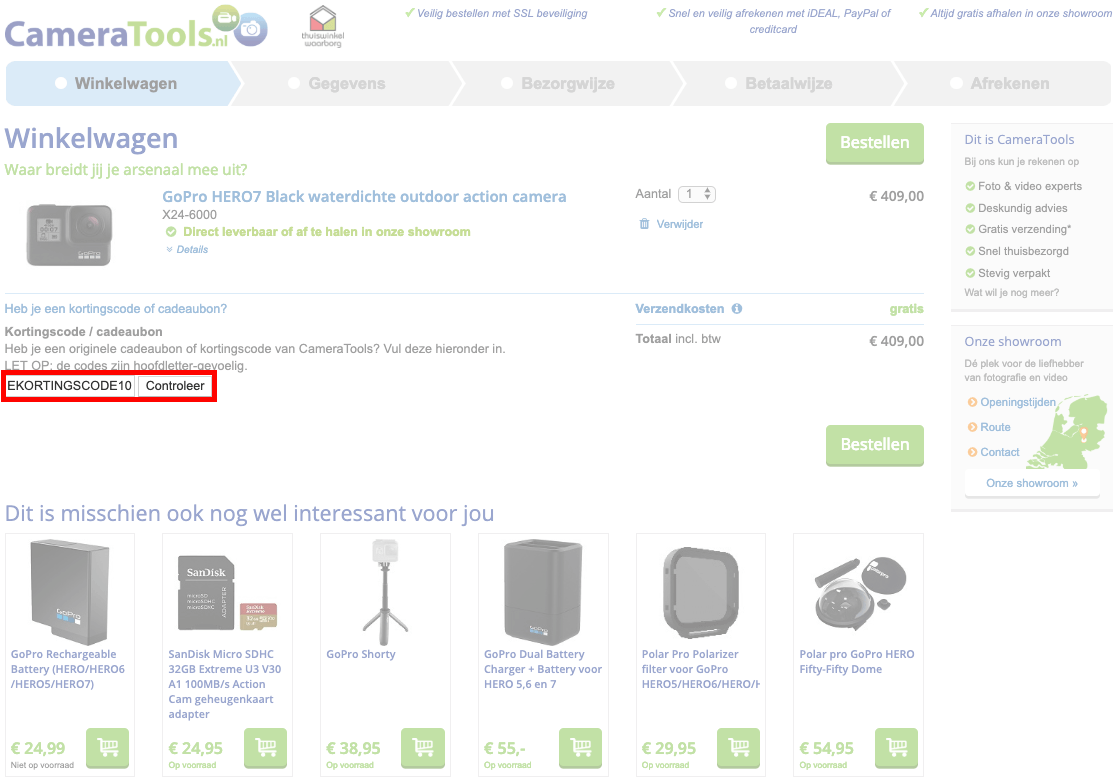The height and width of the screenshot is (783, 1118).
Task: Click 'Wat wil je nog meer?' text
Action: (1011, 292)
